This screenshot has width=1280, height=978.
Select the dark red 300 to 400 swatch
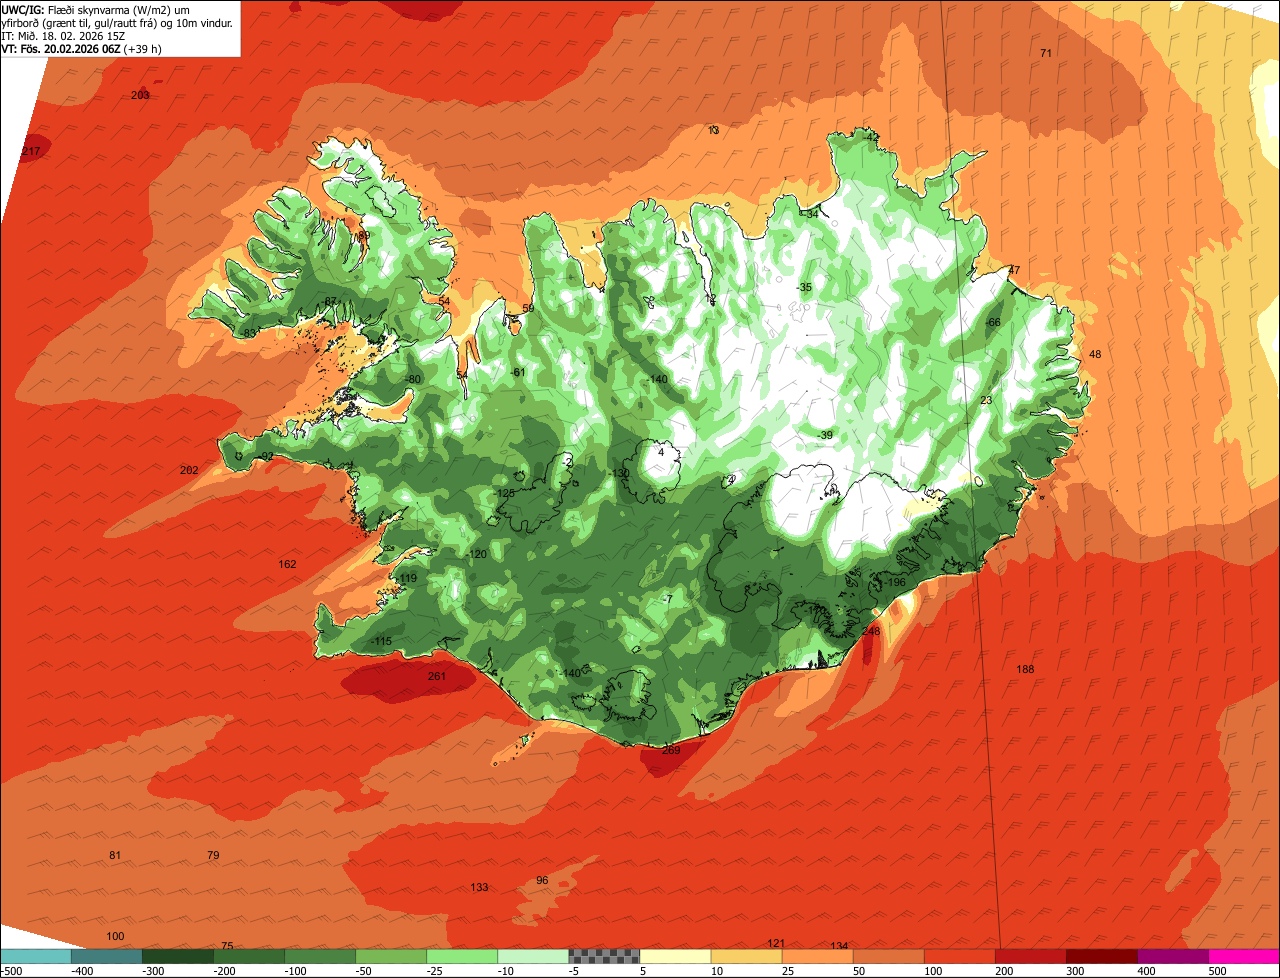[1101, 956]
